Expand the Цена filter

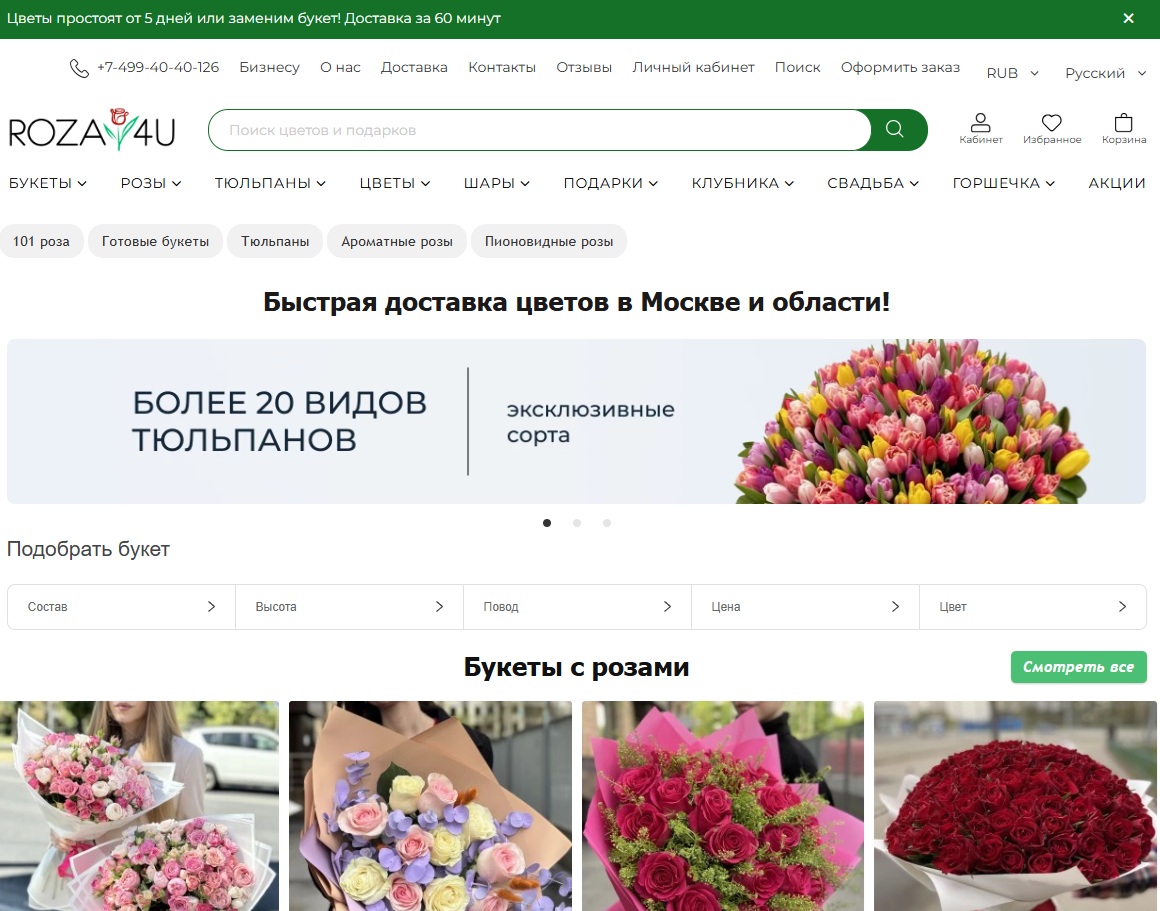coord(804,607)
